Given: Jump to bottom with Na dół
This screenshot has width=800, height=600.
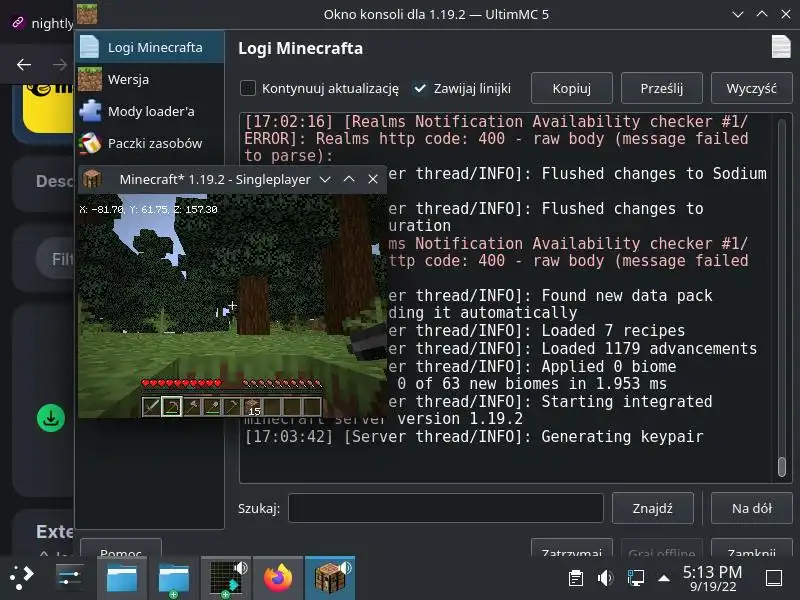Looking at the screenshot, I should pyautogui.click(x=751, y=508).
